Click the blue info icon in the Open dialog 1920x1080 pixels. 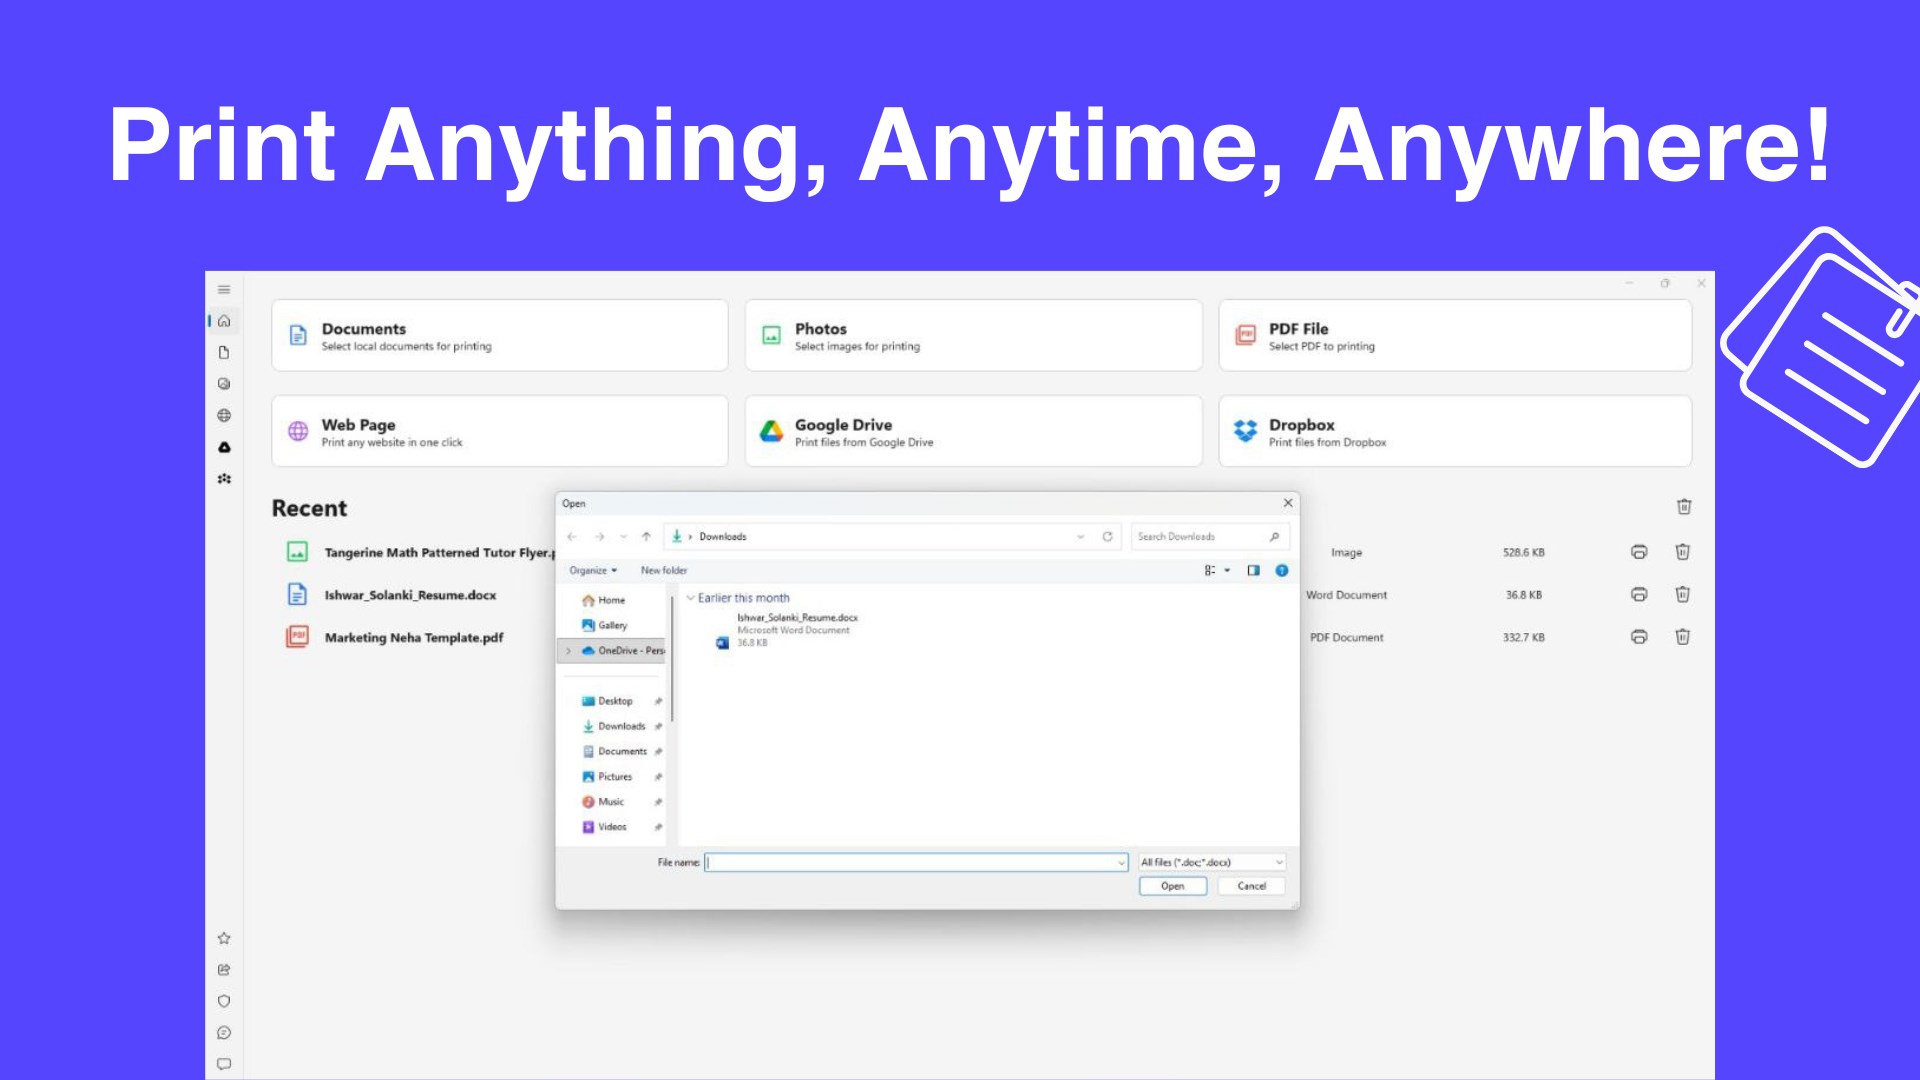pyautogui.click(x=1282, y=570)
